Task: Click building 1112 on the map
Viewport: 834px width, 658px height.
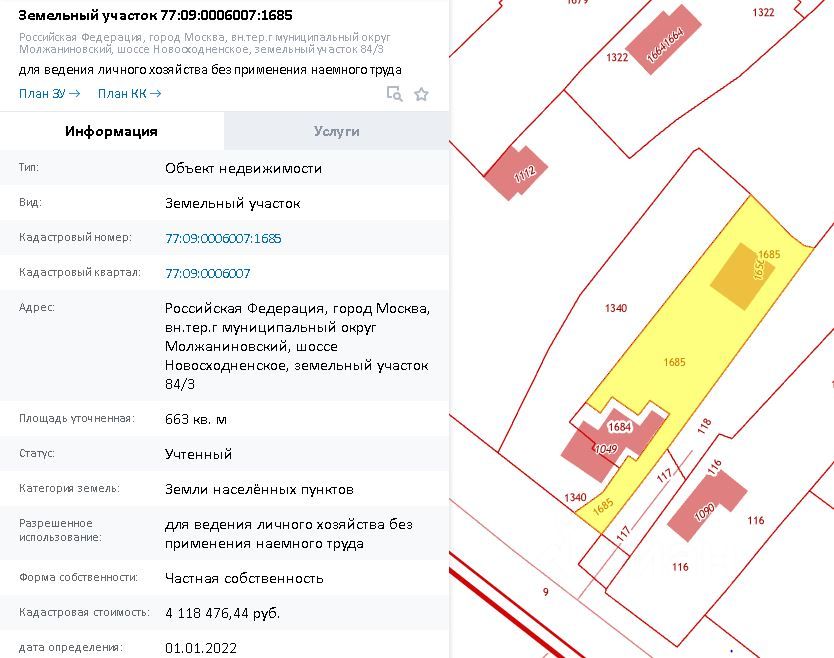Action: (516, 173)
